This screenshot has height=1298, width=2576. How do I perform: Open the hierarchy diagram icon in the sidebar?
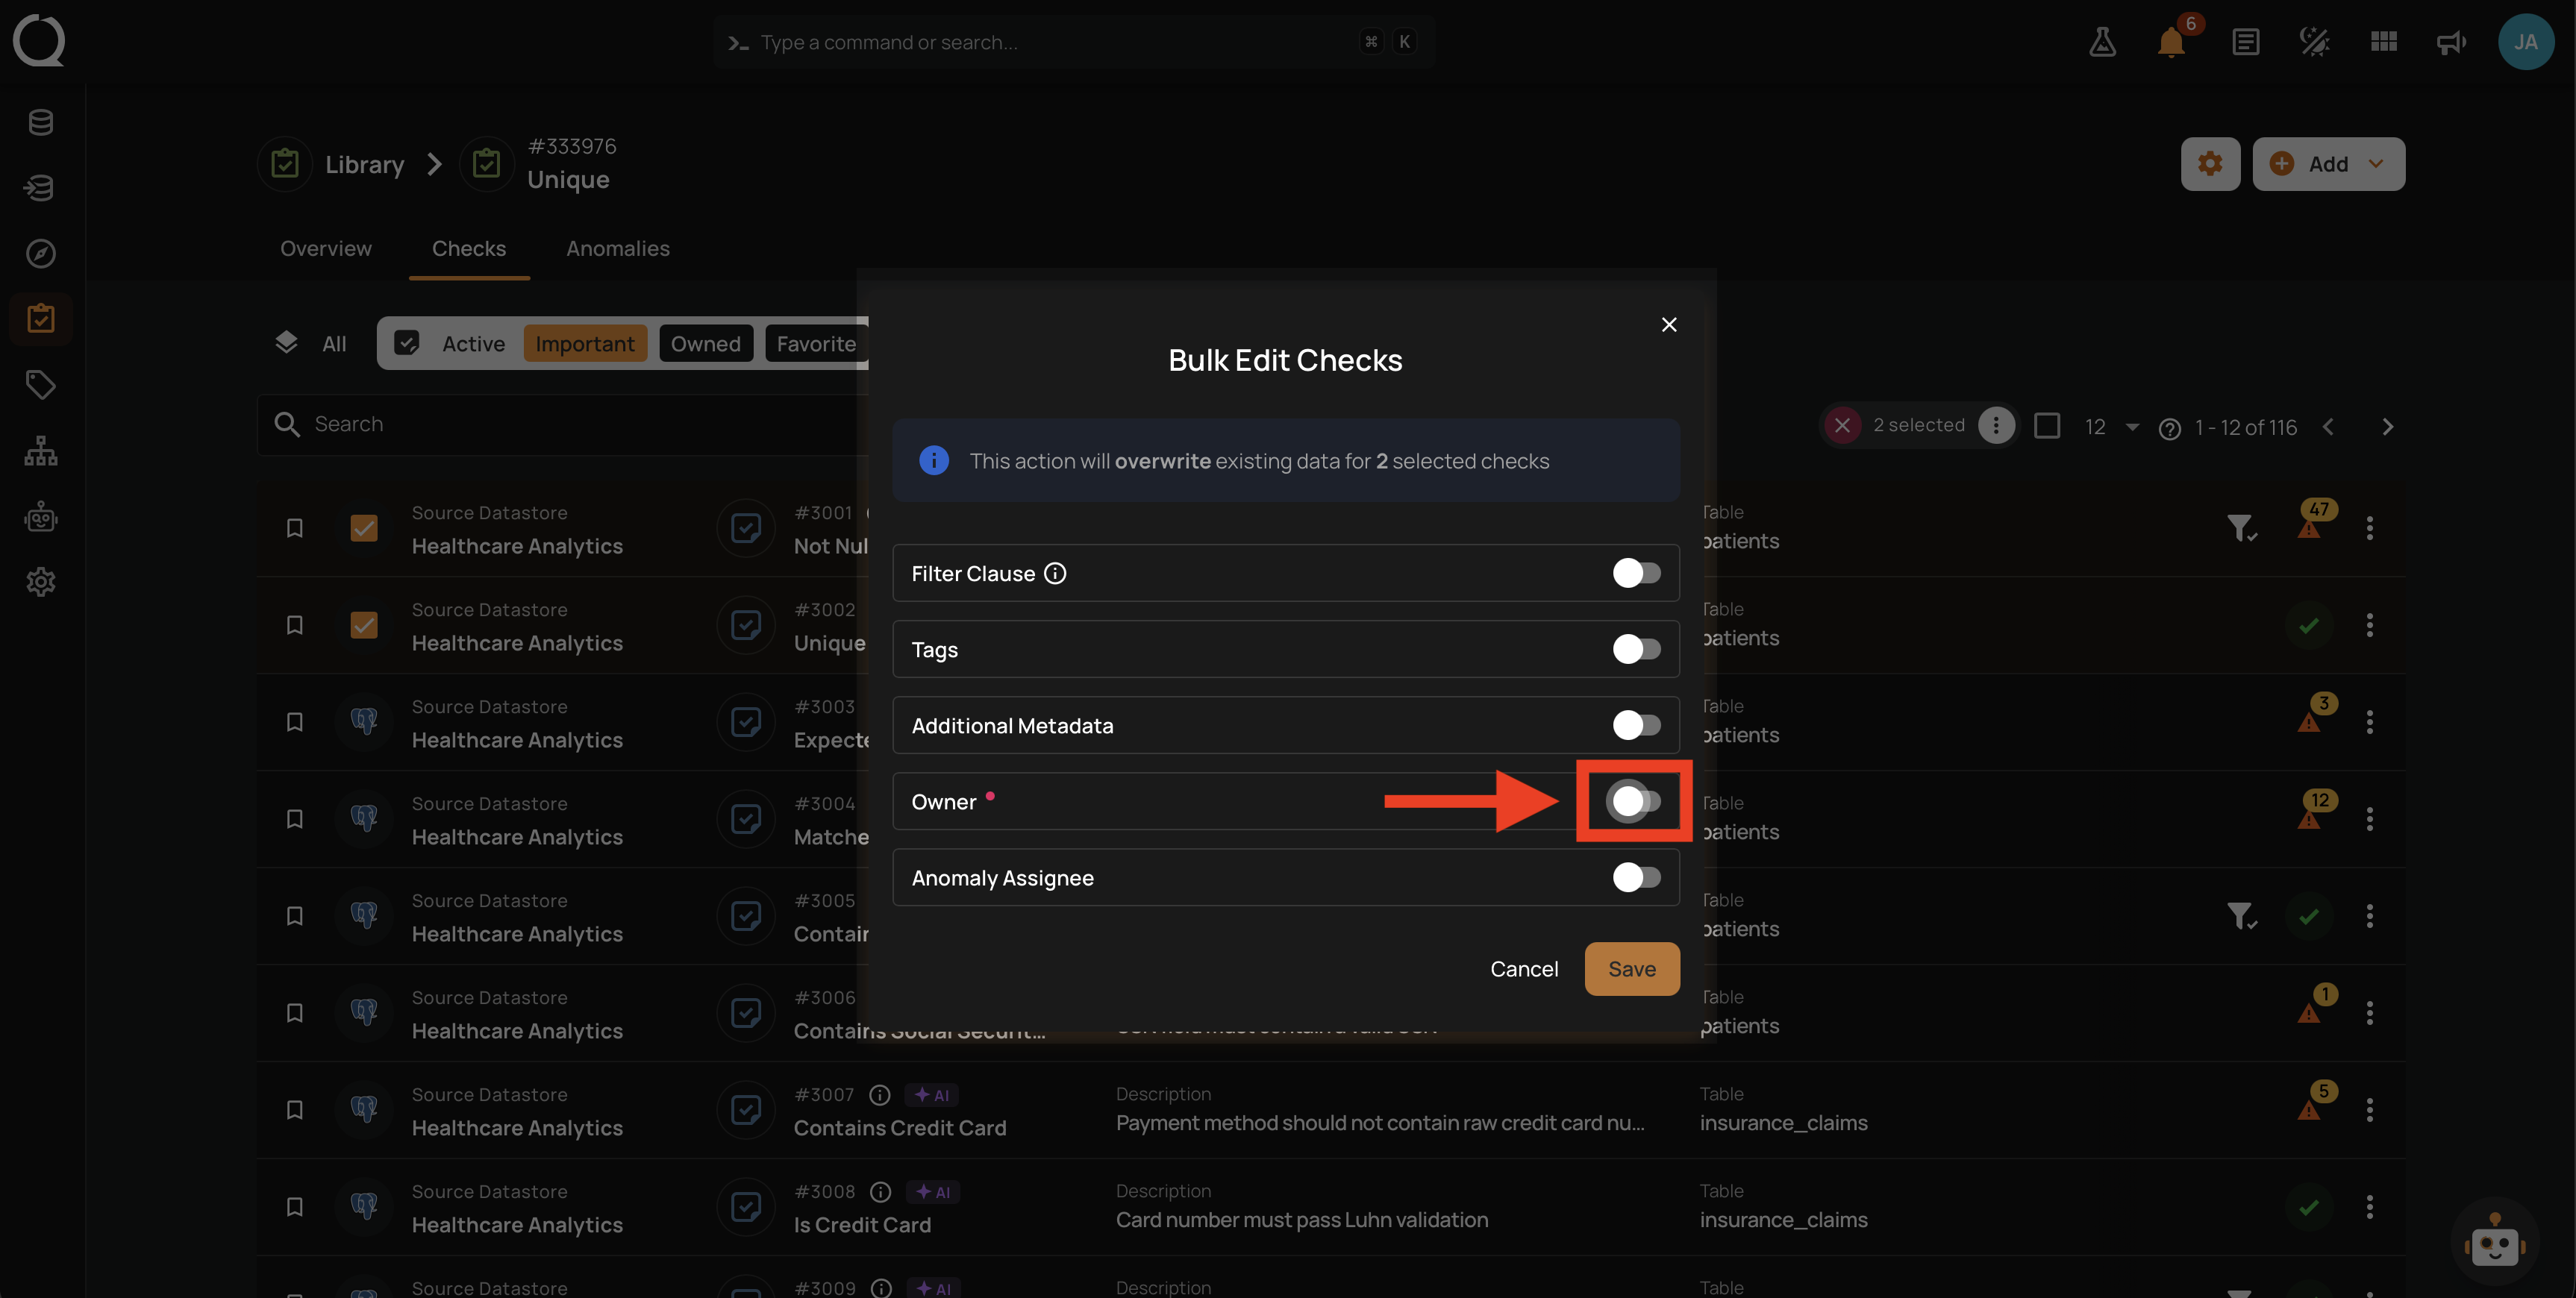pos(40,451)
